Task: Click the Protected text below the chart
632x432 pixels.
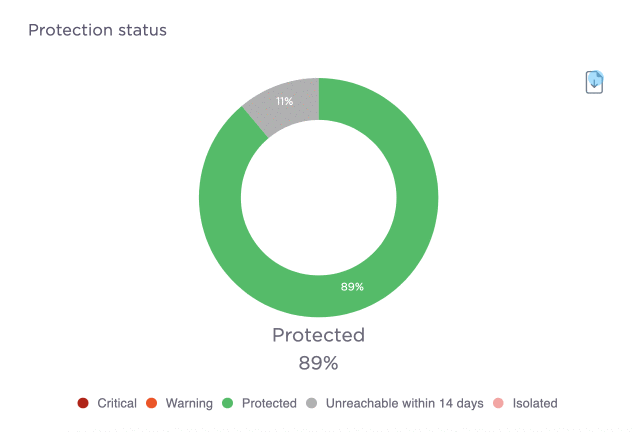Action: [318, 335]
